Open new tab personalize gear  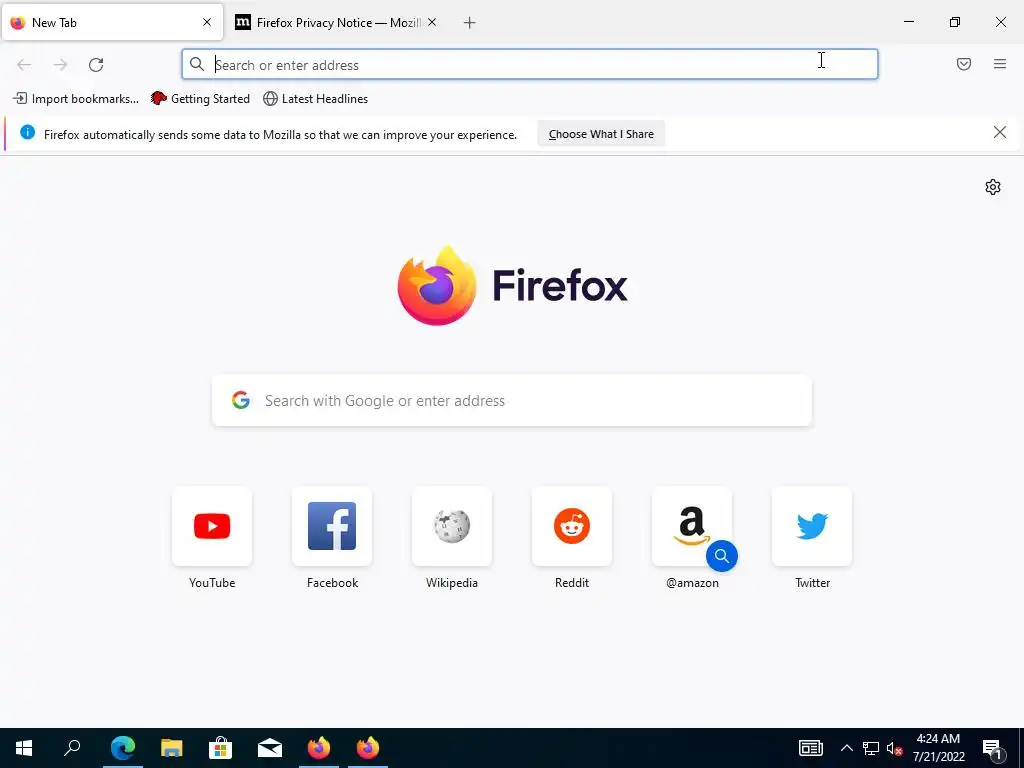993,187
